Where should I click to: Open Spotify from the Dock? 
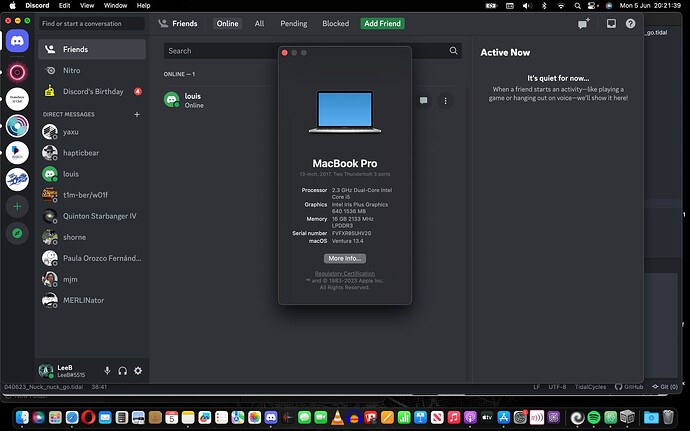click(x=594, y=417)
